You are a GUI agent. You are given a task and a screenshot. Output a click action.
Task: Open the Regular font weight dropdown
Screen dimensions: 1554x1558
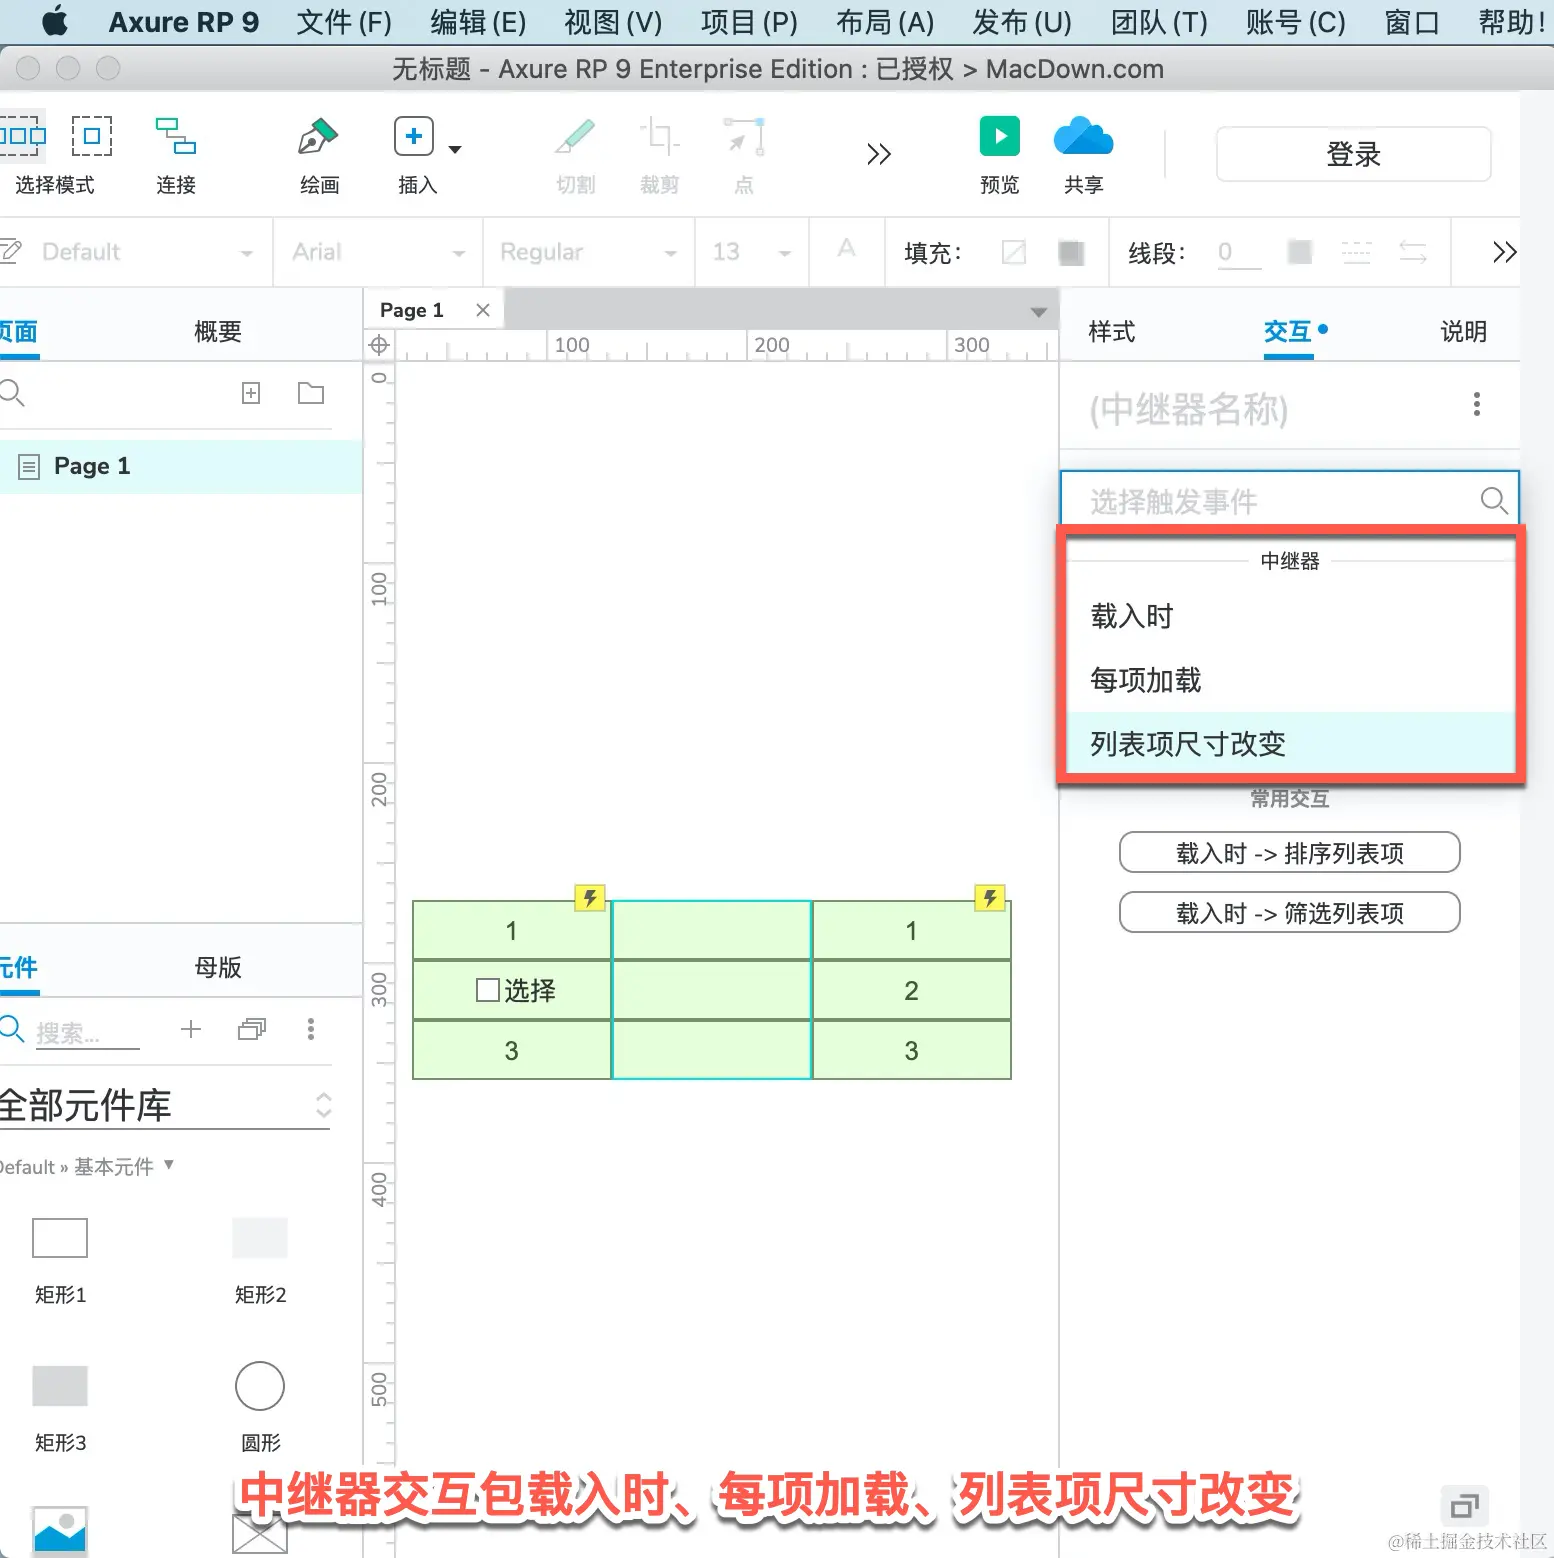click(x=588, y=252)
